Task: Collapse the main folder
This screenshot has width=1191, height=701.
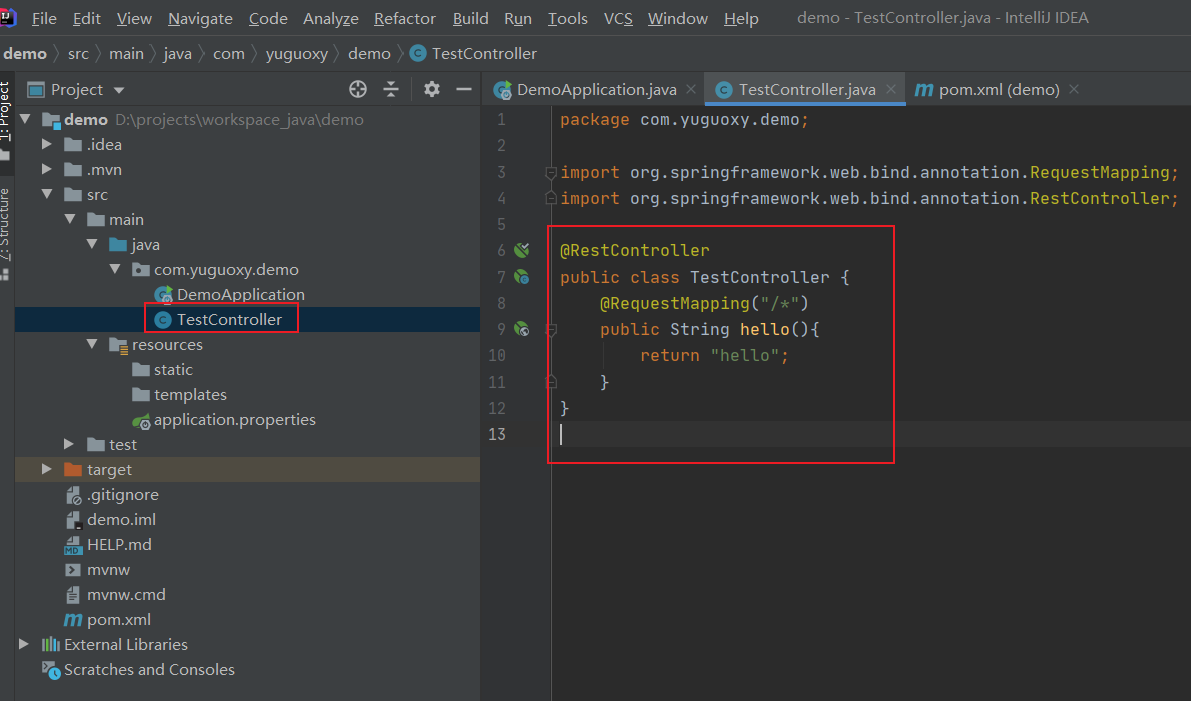Action: (70, 219)
